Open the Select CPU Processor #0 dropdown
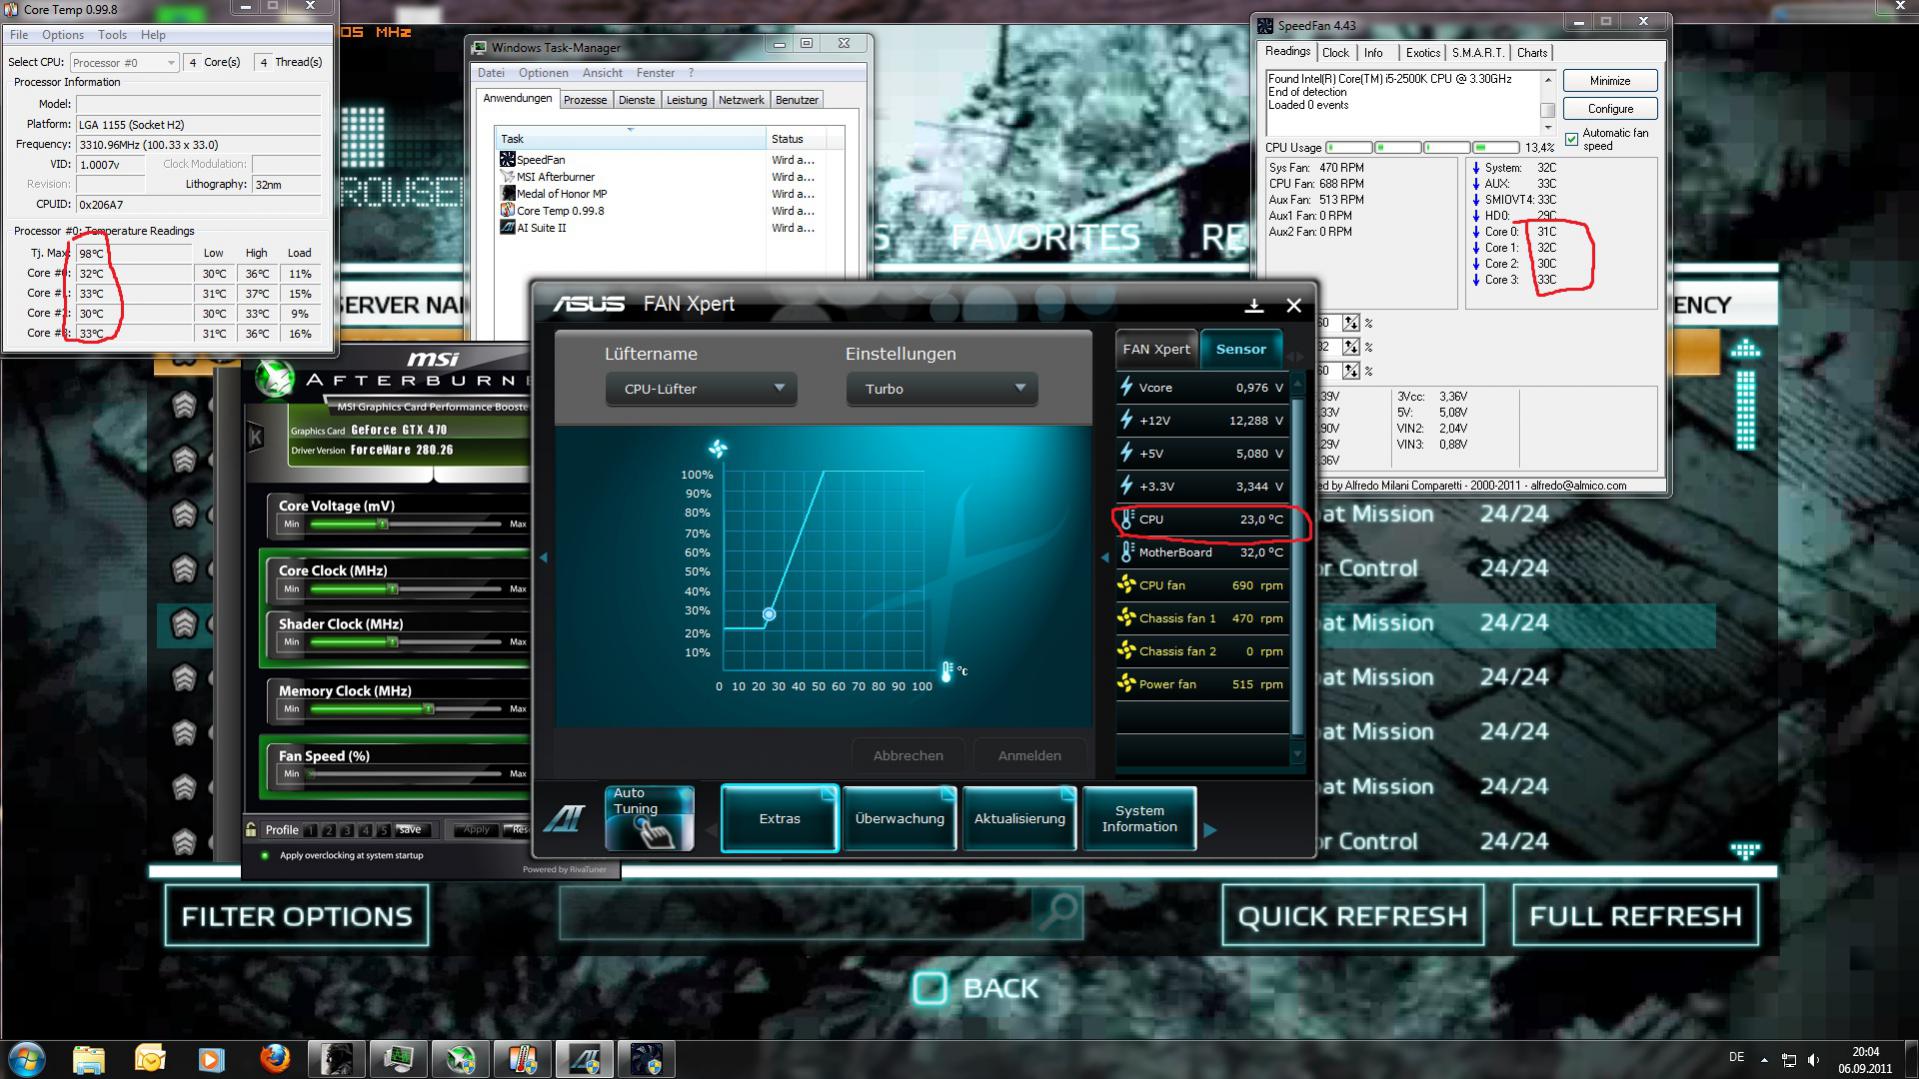This screenshot has height=1079, width=1919. click(x=124, y=62)
